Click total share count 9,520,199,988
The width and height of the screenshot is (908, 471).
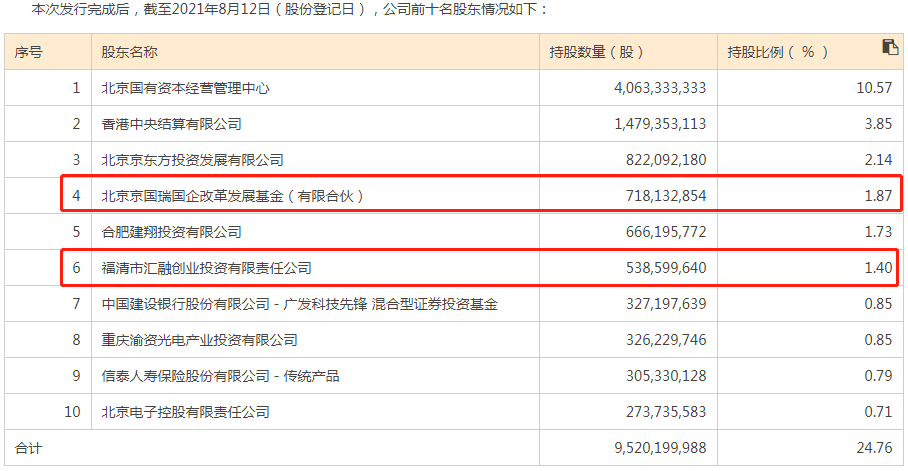660,448
